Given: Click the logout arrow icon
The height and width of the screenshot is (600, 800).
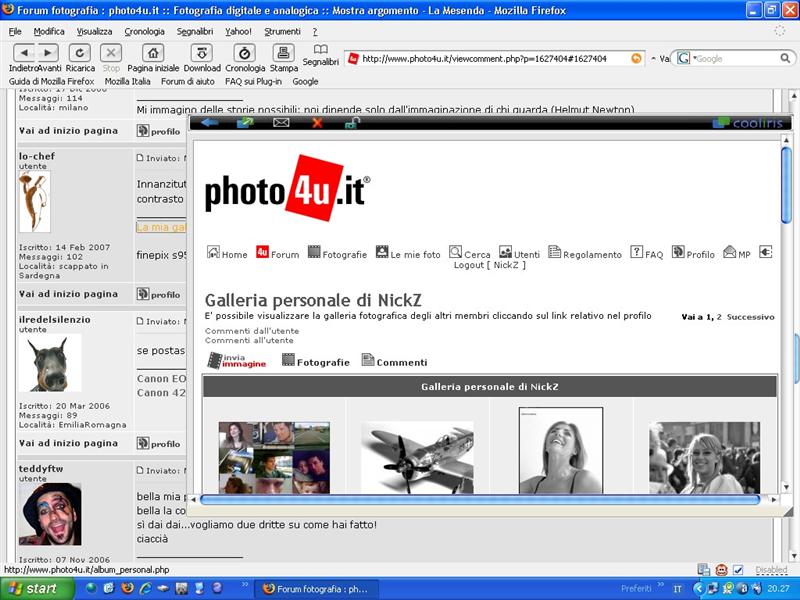Looking at the screenshot, I should click(x=765, y=252).
